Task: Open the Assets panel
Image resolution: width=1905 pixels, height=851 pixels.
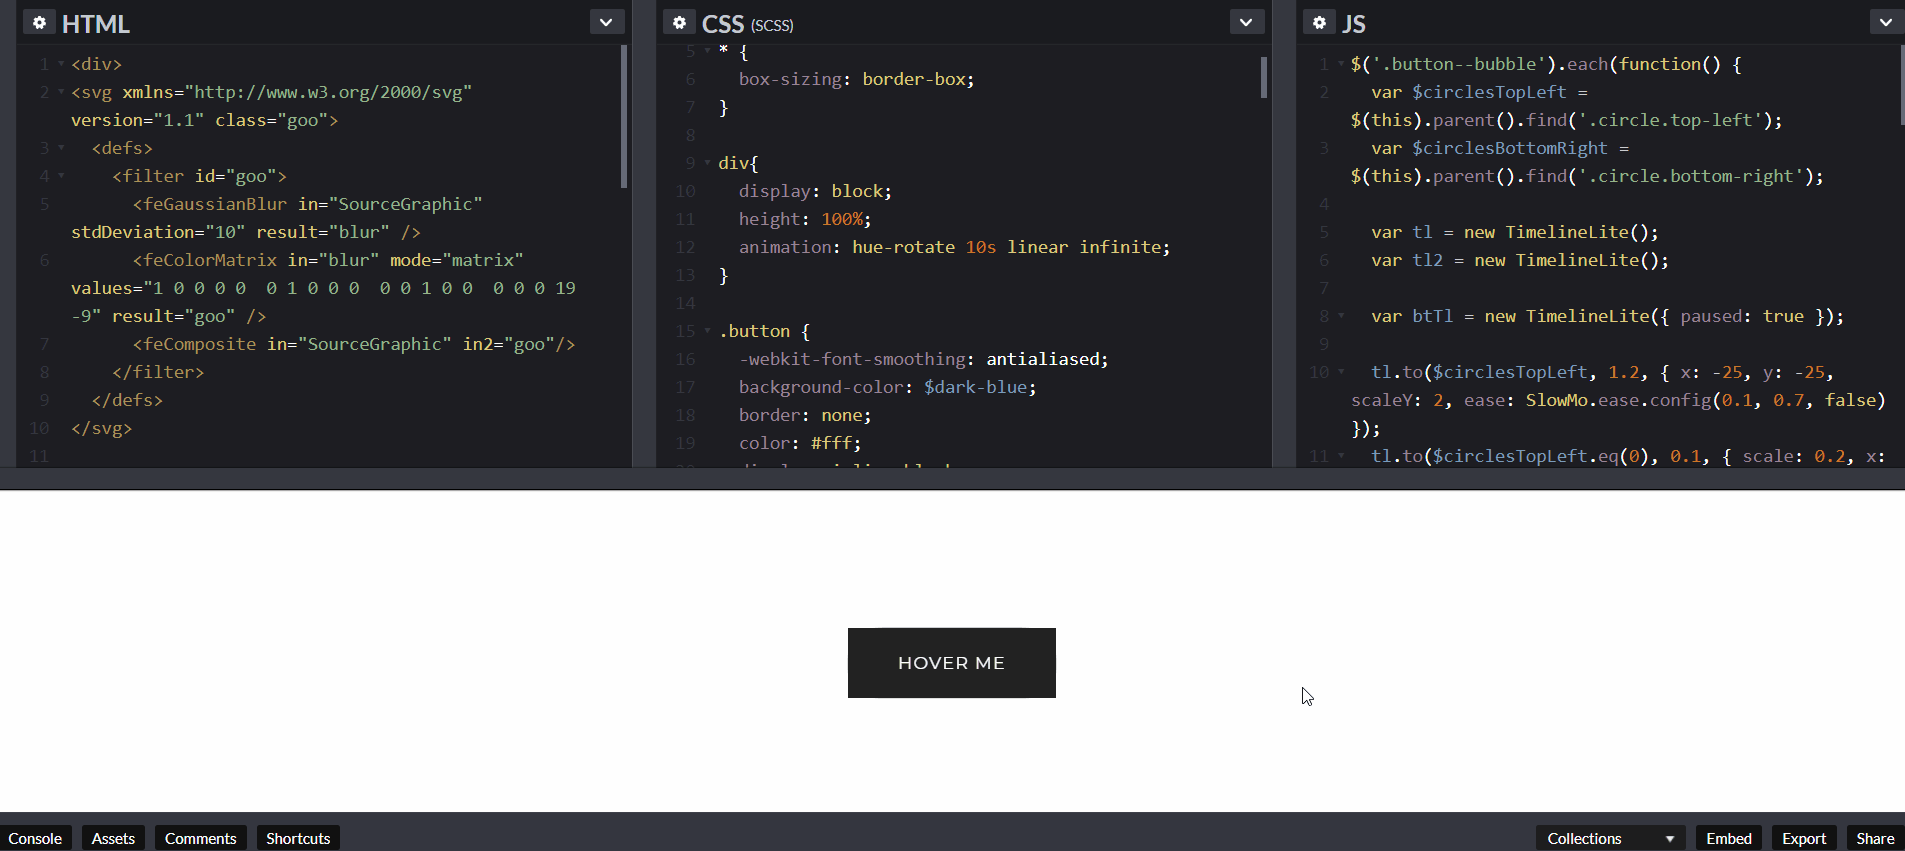Action: coord(113,838)
